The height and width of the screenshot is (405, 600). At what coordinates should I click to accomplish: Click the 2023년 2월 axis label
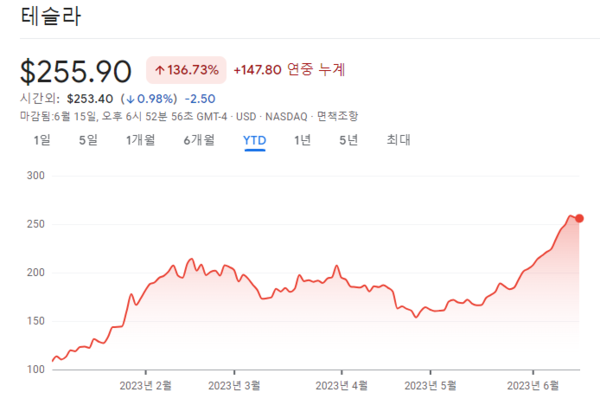(x=145, y=385)
